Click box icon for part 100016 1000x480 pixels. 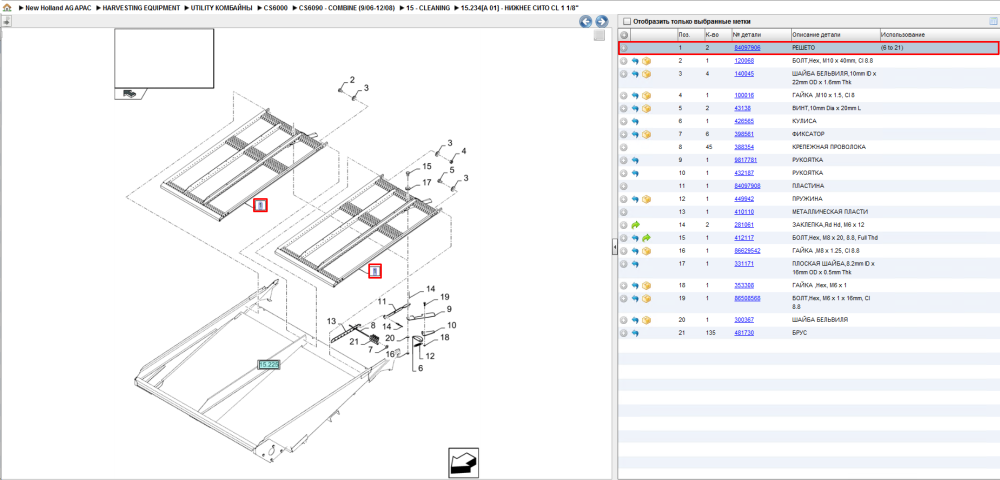[646, 96]
